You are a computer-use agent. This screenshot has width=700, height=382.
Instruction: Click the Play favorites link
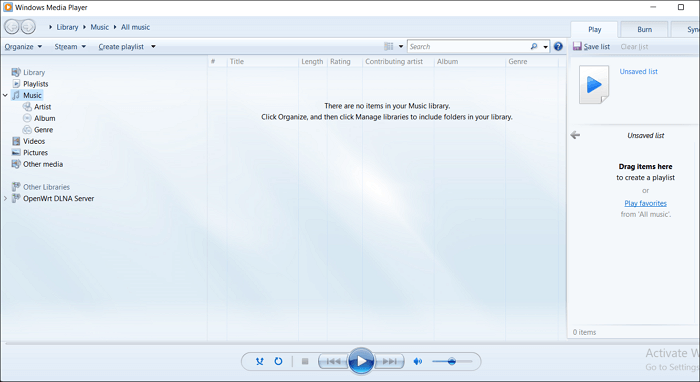point(645,203)
